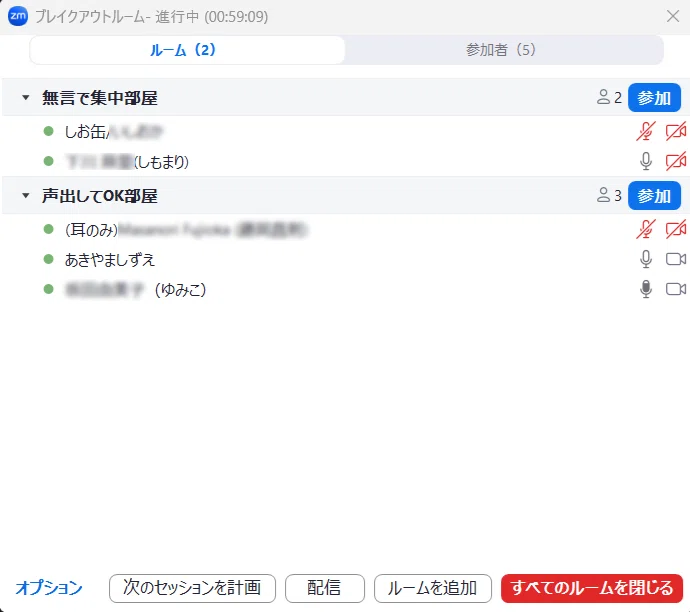
Task: Click the microphone icon for しもまり
Action: pos(646,161)
